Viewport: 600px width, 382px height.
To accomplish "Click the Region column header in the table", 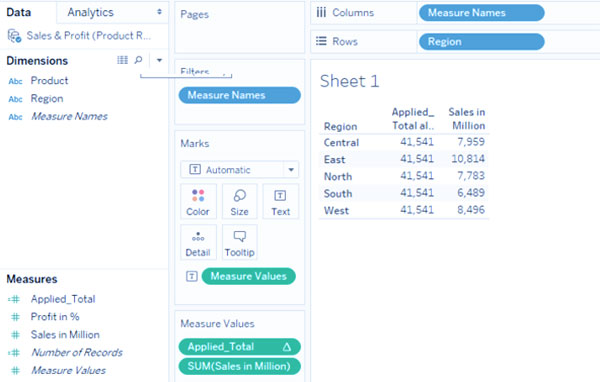I will point(340,126).
